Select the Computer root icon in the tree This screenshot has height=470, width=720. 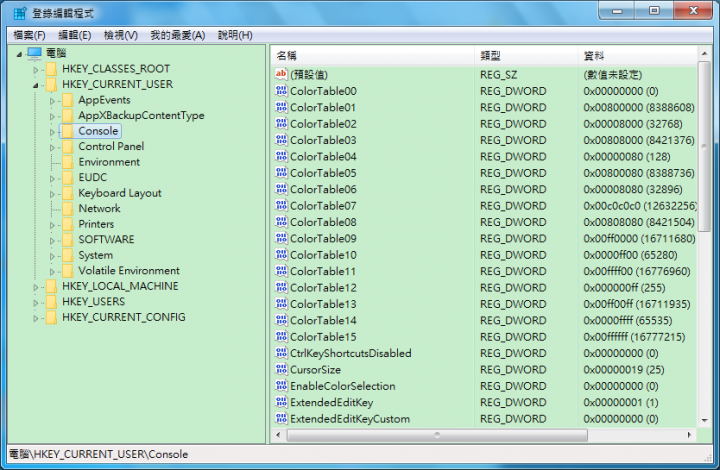(34, 53)
